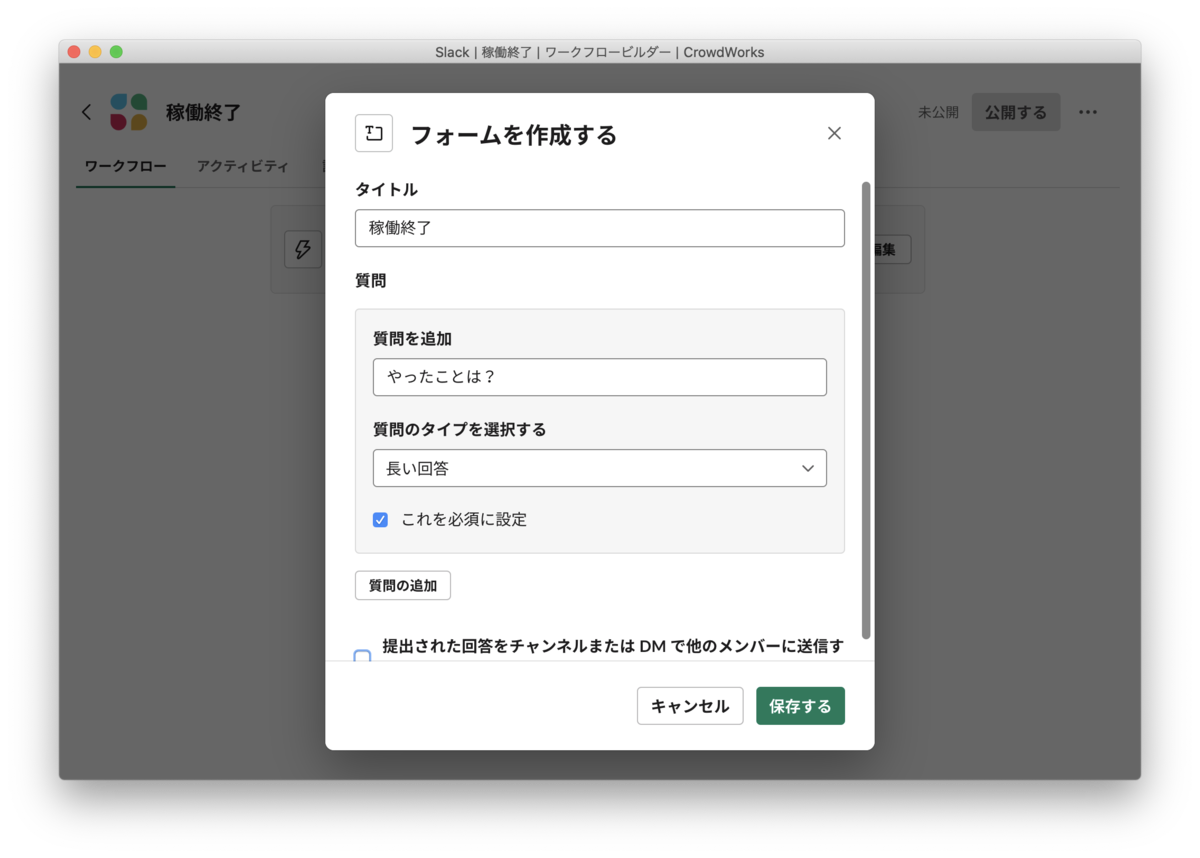Check the 提出された回答をチャンネル checkbox
The image size is (1200, 858).
(362, 656)
